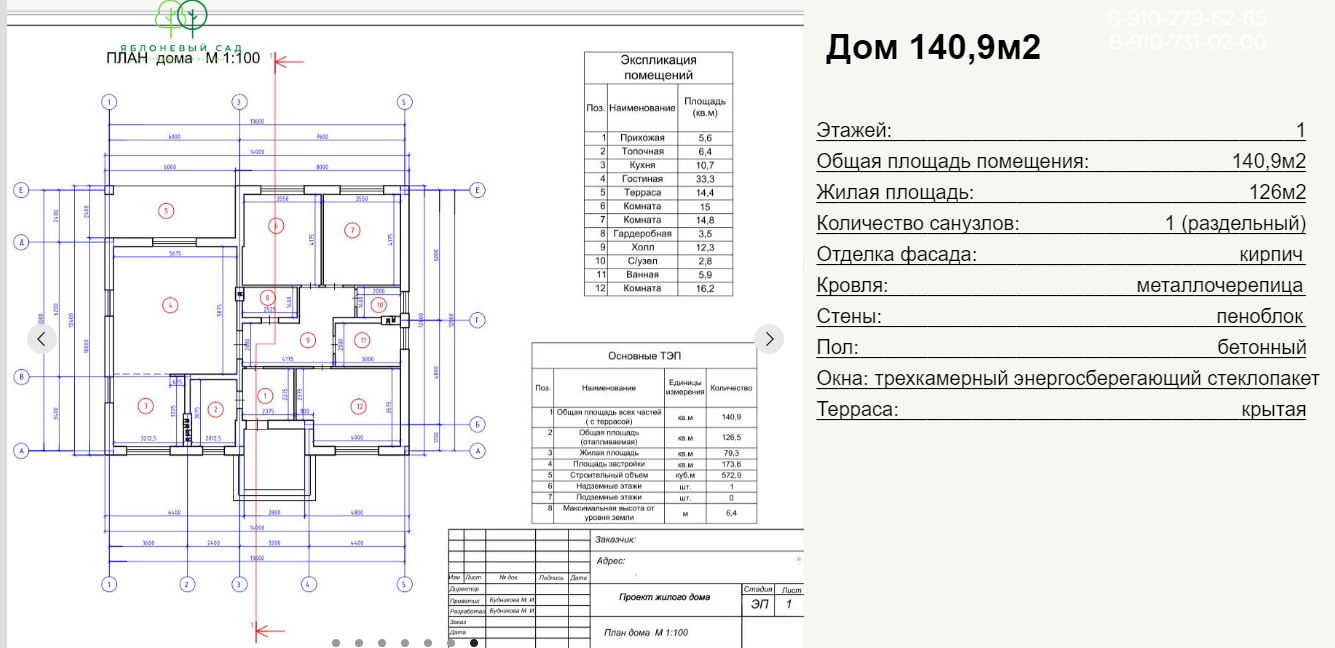This screenshot has height=648, width=1335.
Task: Click "Общая площадь помещения:" label
Action: point(953,162)
